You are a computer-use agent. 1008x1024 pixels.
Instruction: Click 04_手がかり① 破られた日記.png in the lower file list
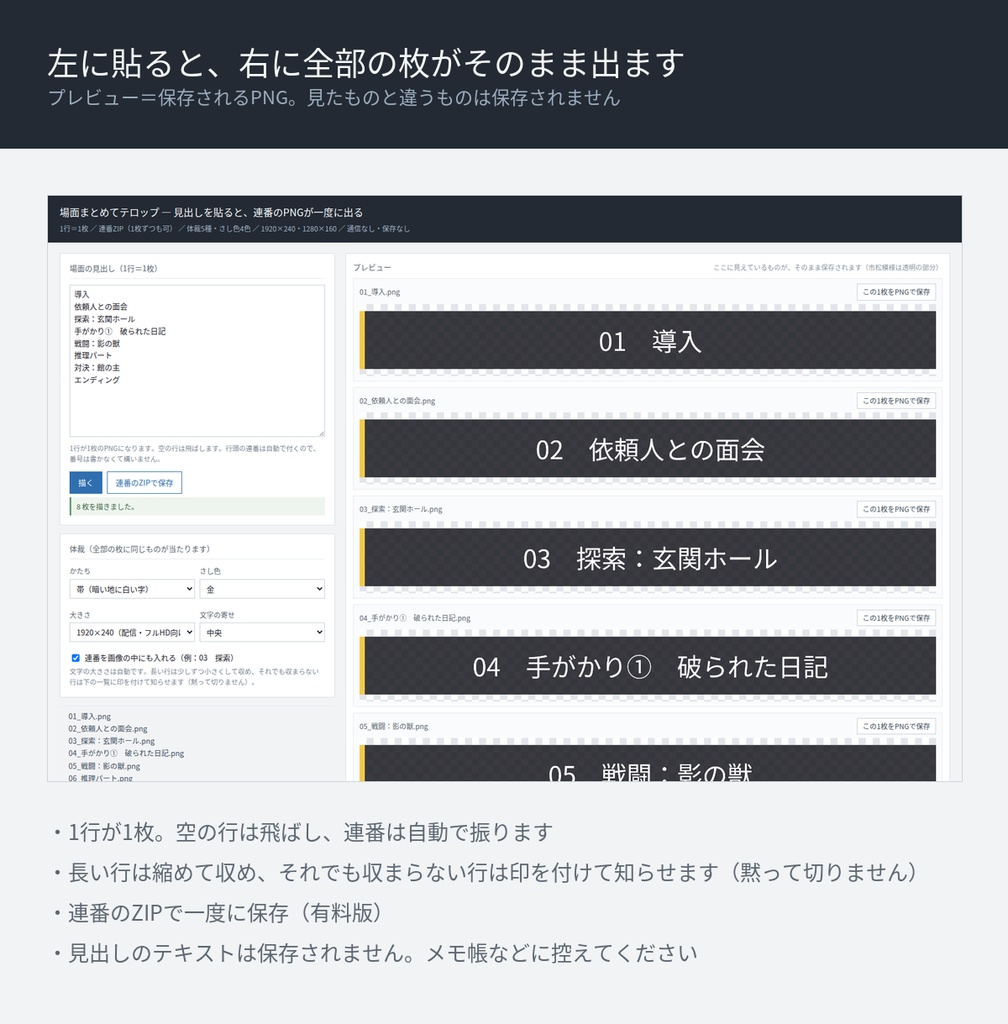pos(126,753)
